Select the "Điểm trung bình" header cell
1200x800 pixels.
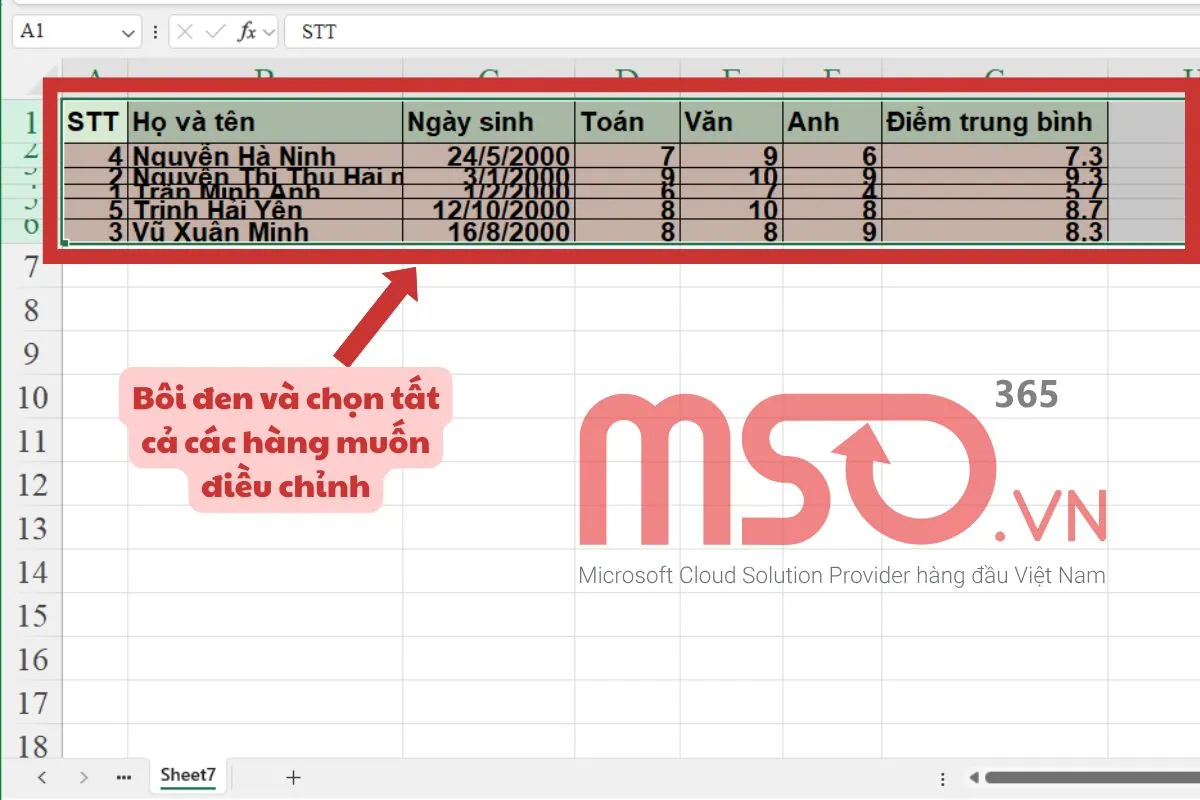pos(994,122)
